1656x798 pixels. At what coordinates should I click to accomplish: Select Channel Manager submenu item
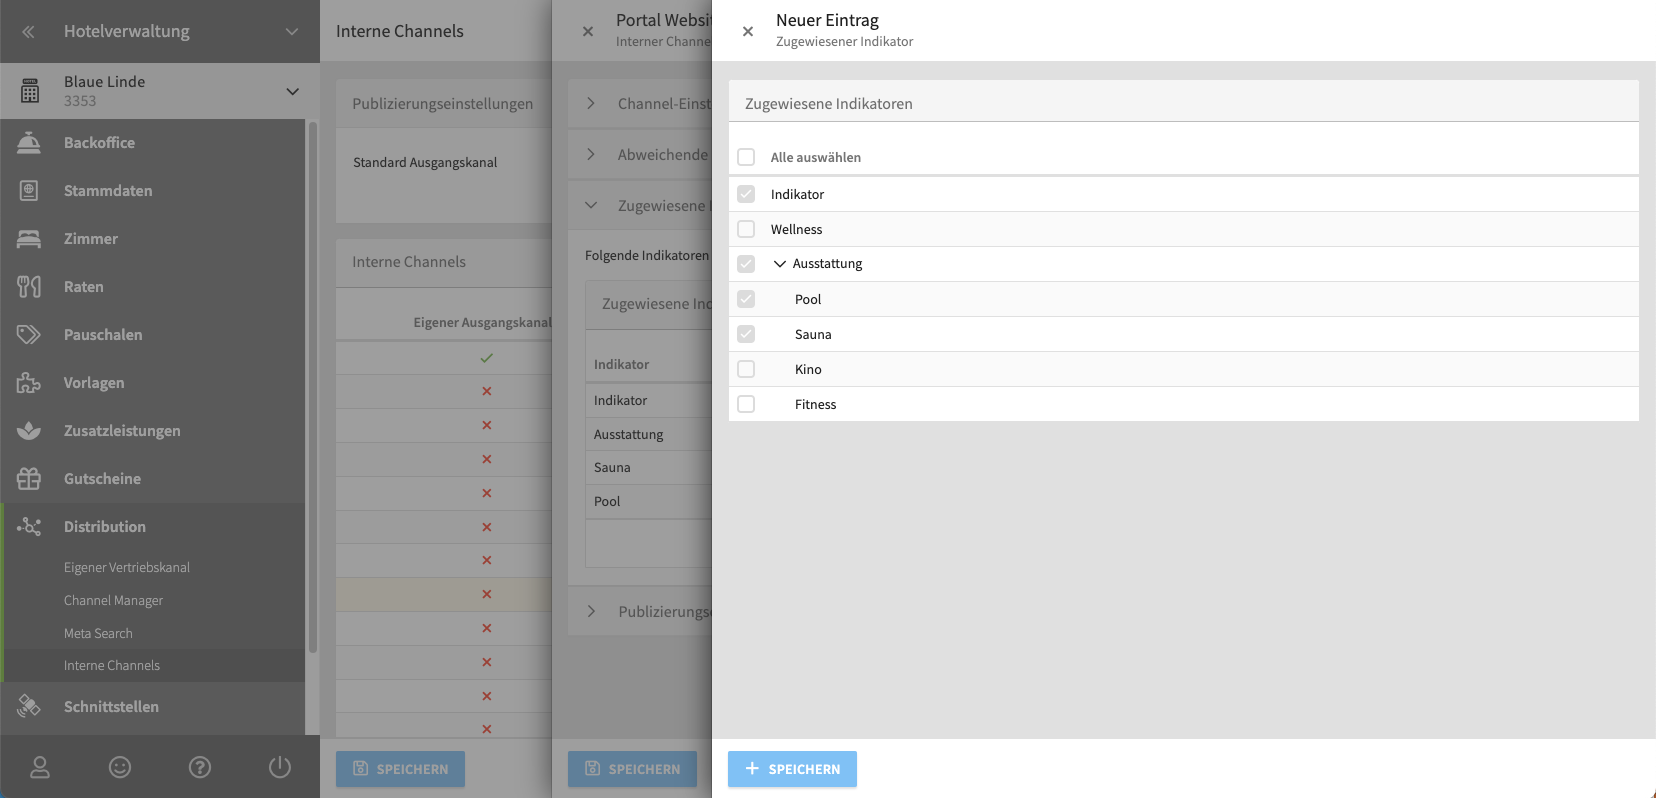tap(113, 600)
